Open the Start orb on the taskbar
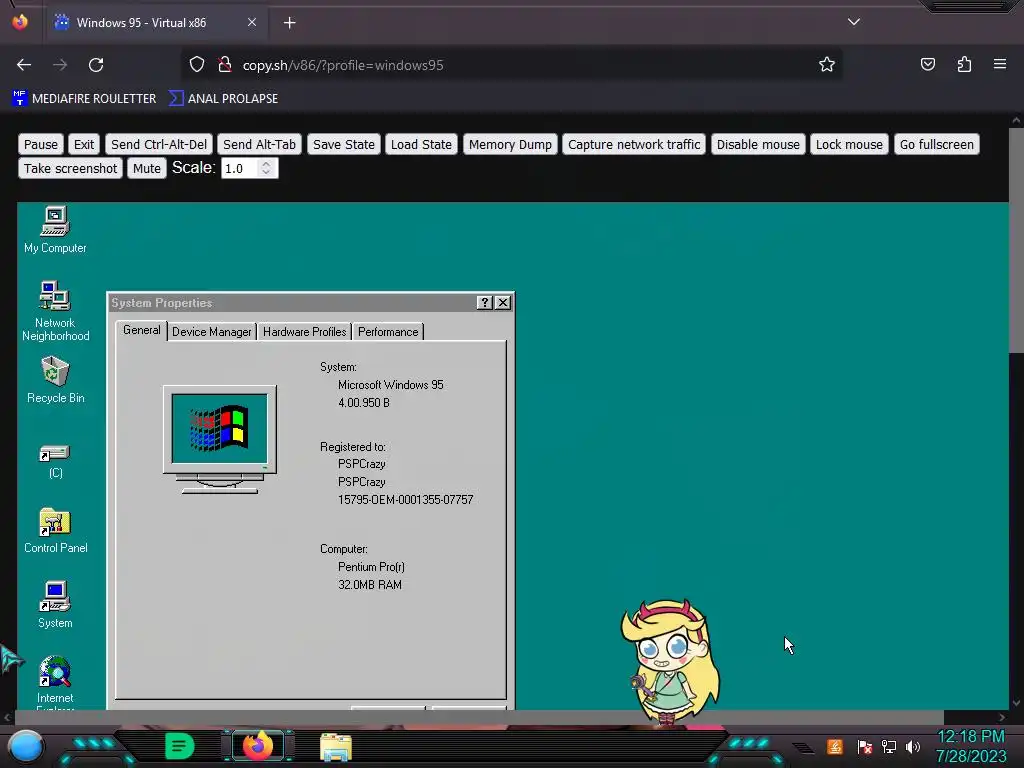 [x=26, y=746]
